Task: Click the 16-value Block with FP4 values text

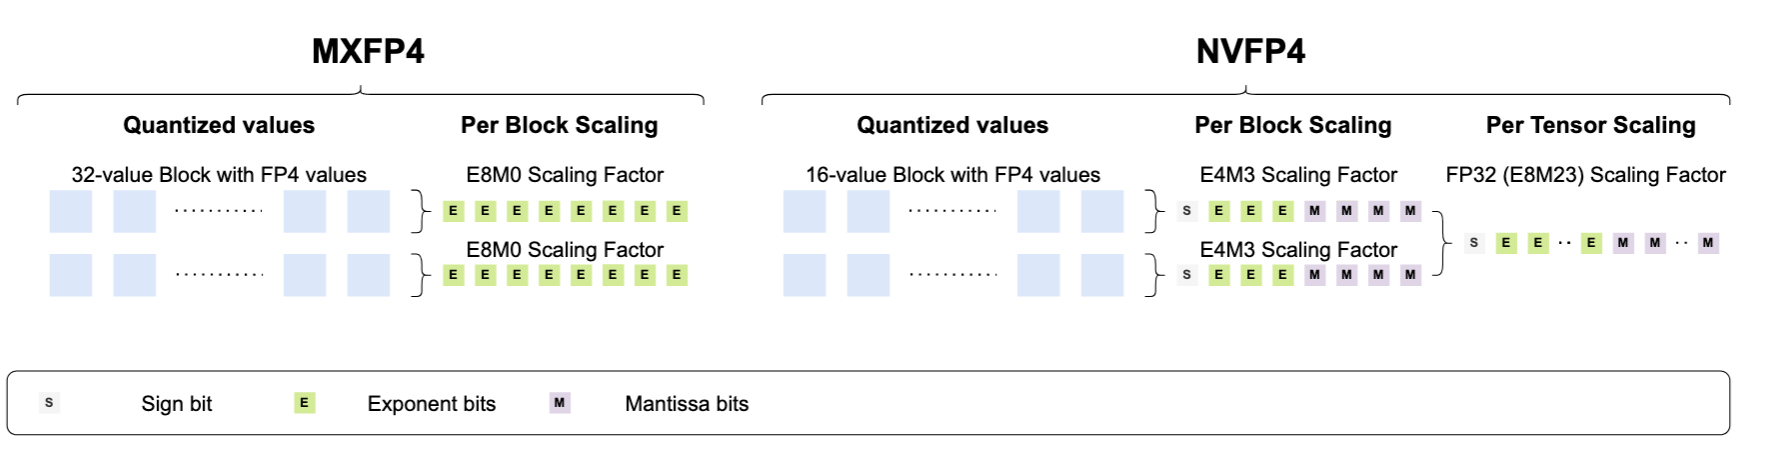Action: click(x=953, y=175)
